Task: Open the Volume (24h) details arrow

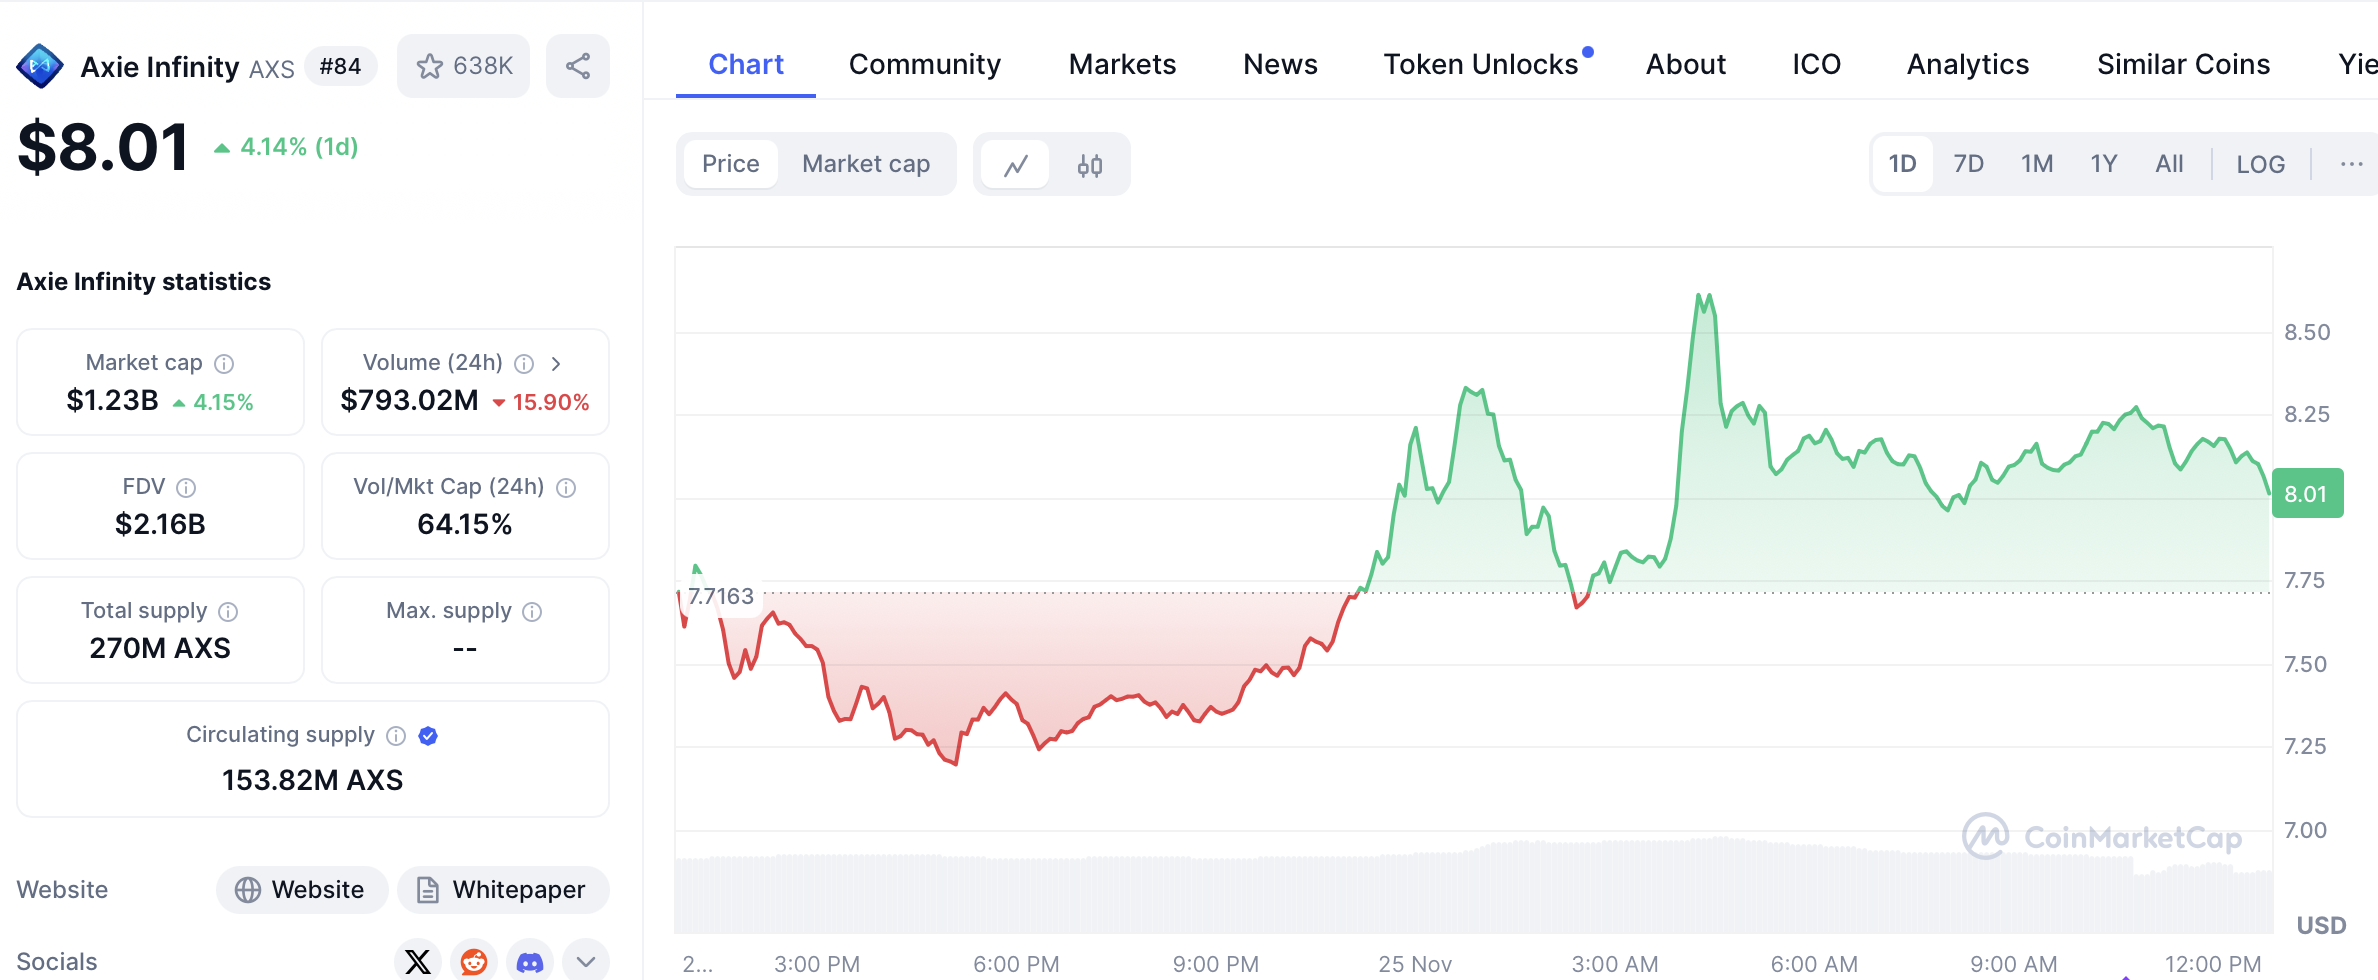Action: pos(556,363)
